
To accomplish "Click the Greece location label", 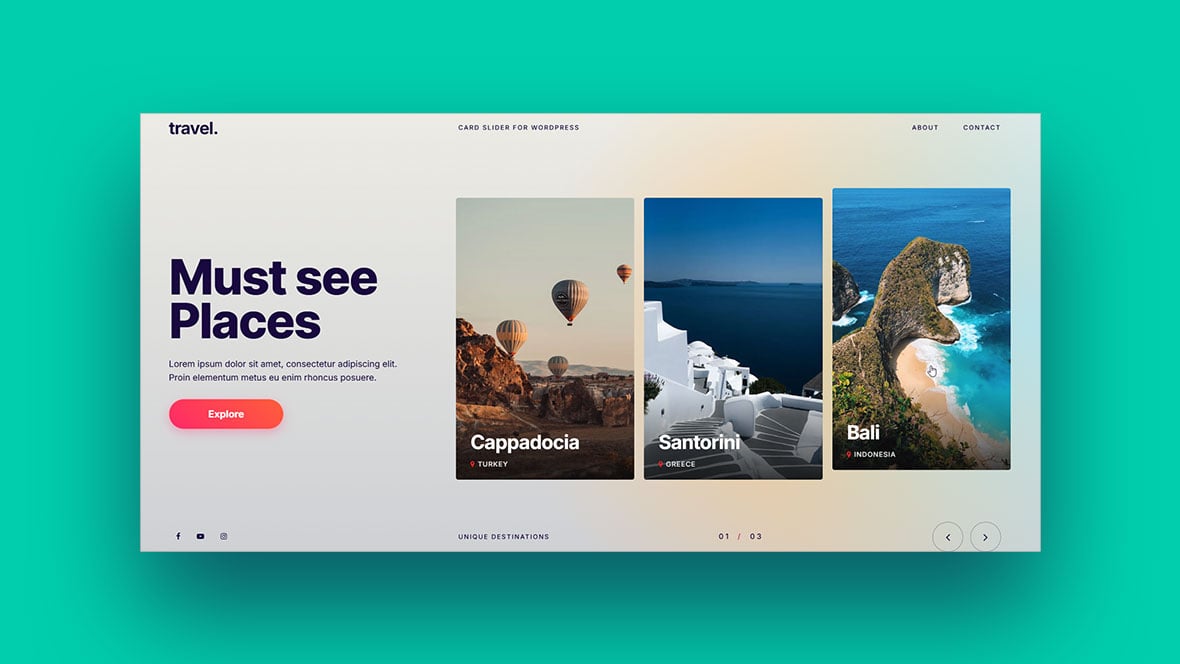I will tap(677, 464).
